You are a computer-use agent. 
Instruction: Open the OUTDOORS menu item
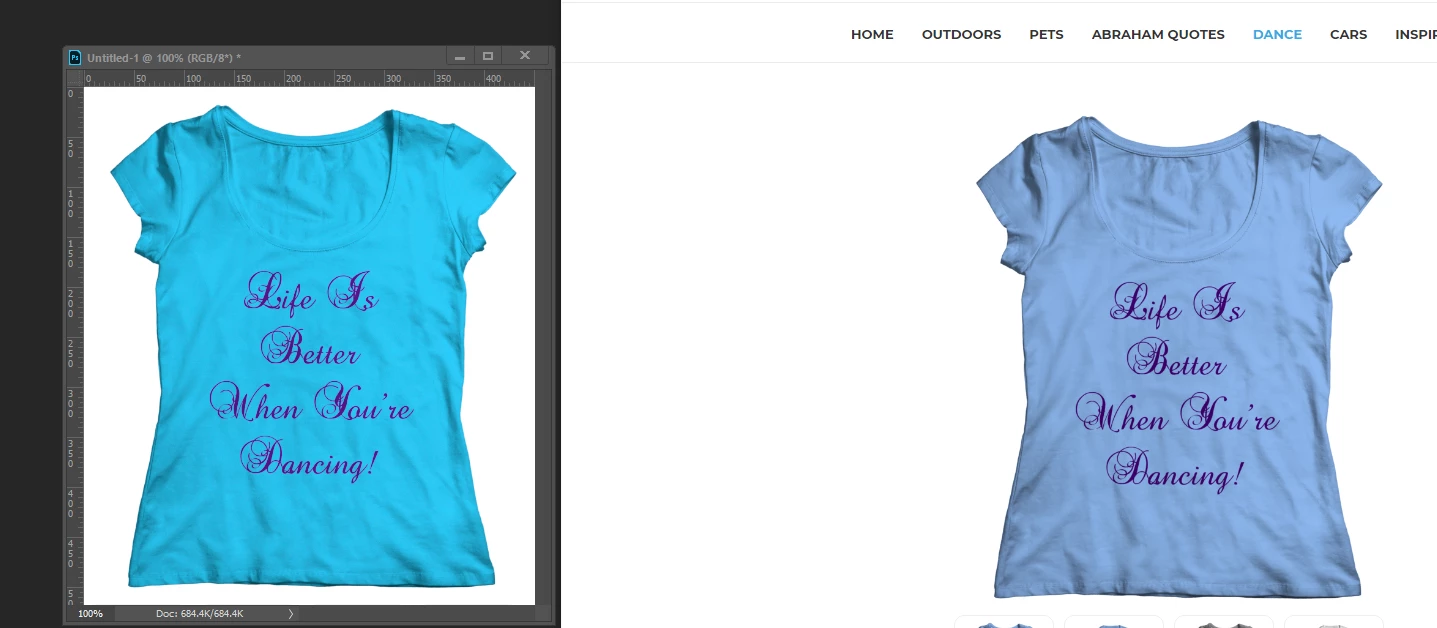(x=961, y=34)
